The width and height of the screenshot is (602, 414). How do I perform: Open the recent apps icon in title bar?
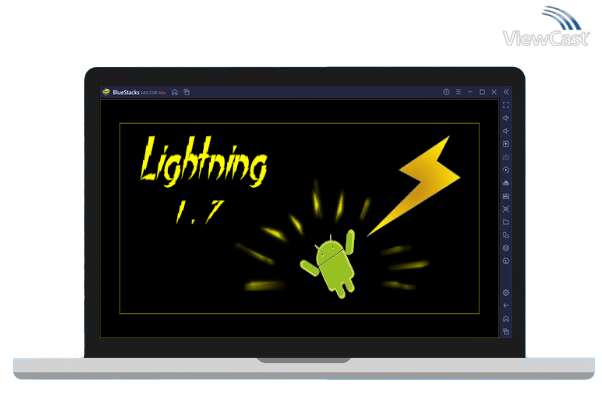coord(187,92)
